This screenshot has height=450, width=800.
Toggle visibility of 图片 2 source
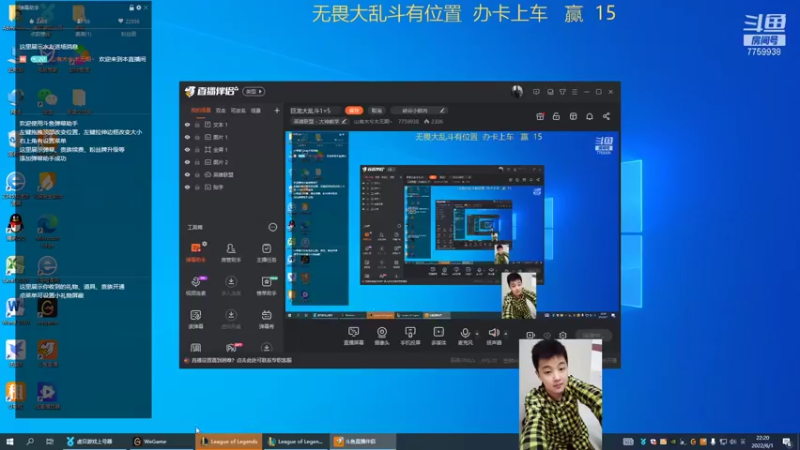pyautogui.click(x=187, y=162)
